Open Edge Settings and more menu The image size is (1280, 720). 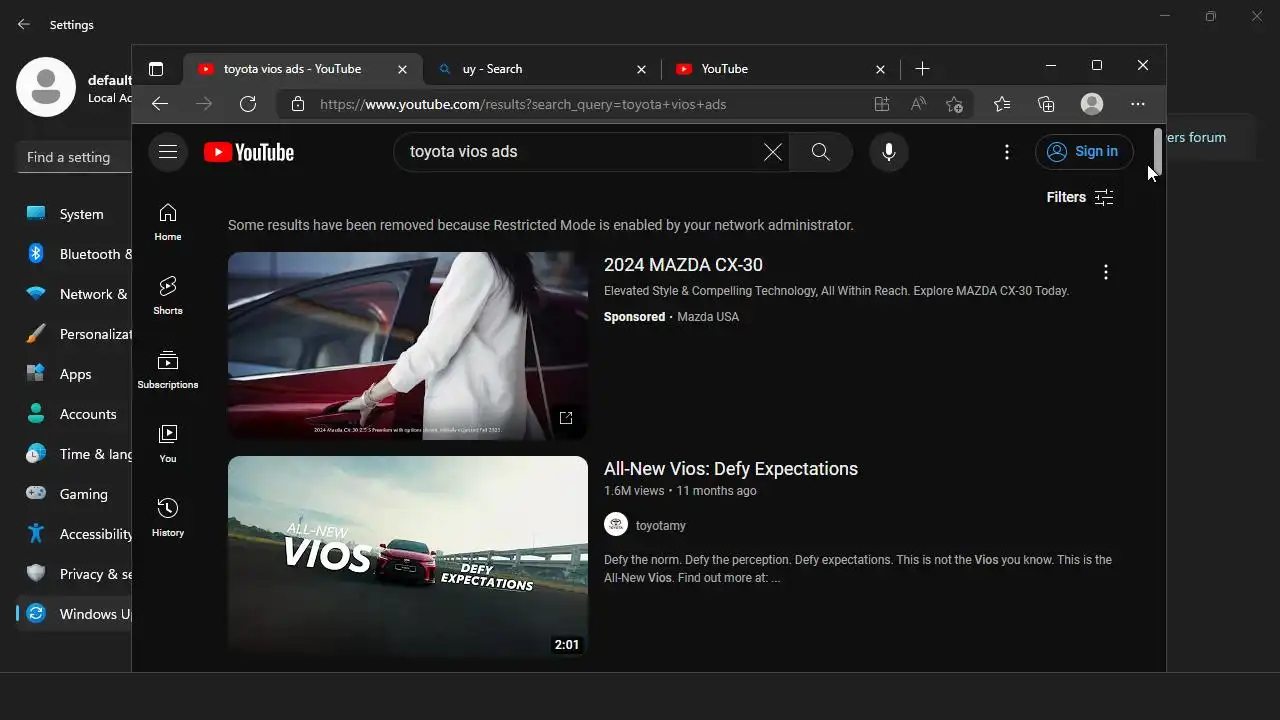(1138, 104)
